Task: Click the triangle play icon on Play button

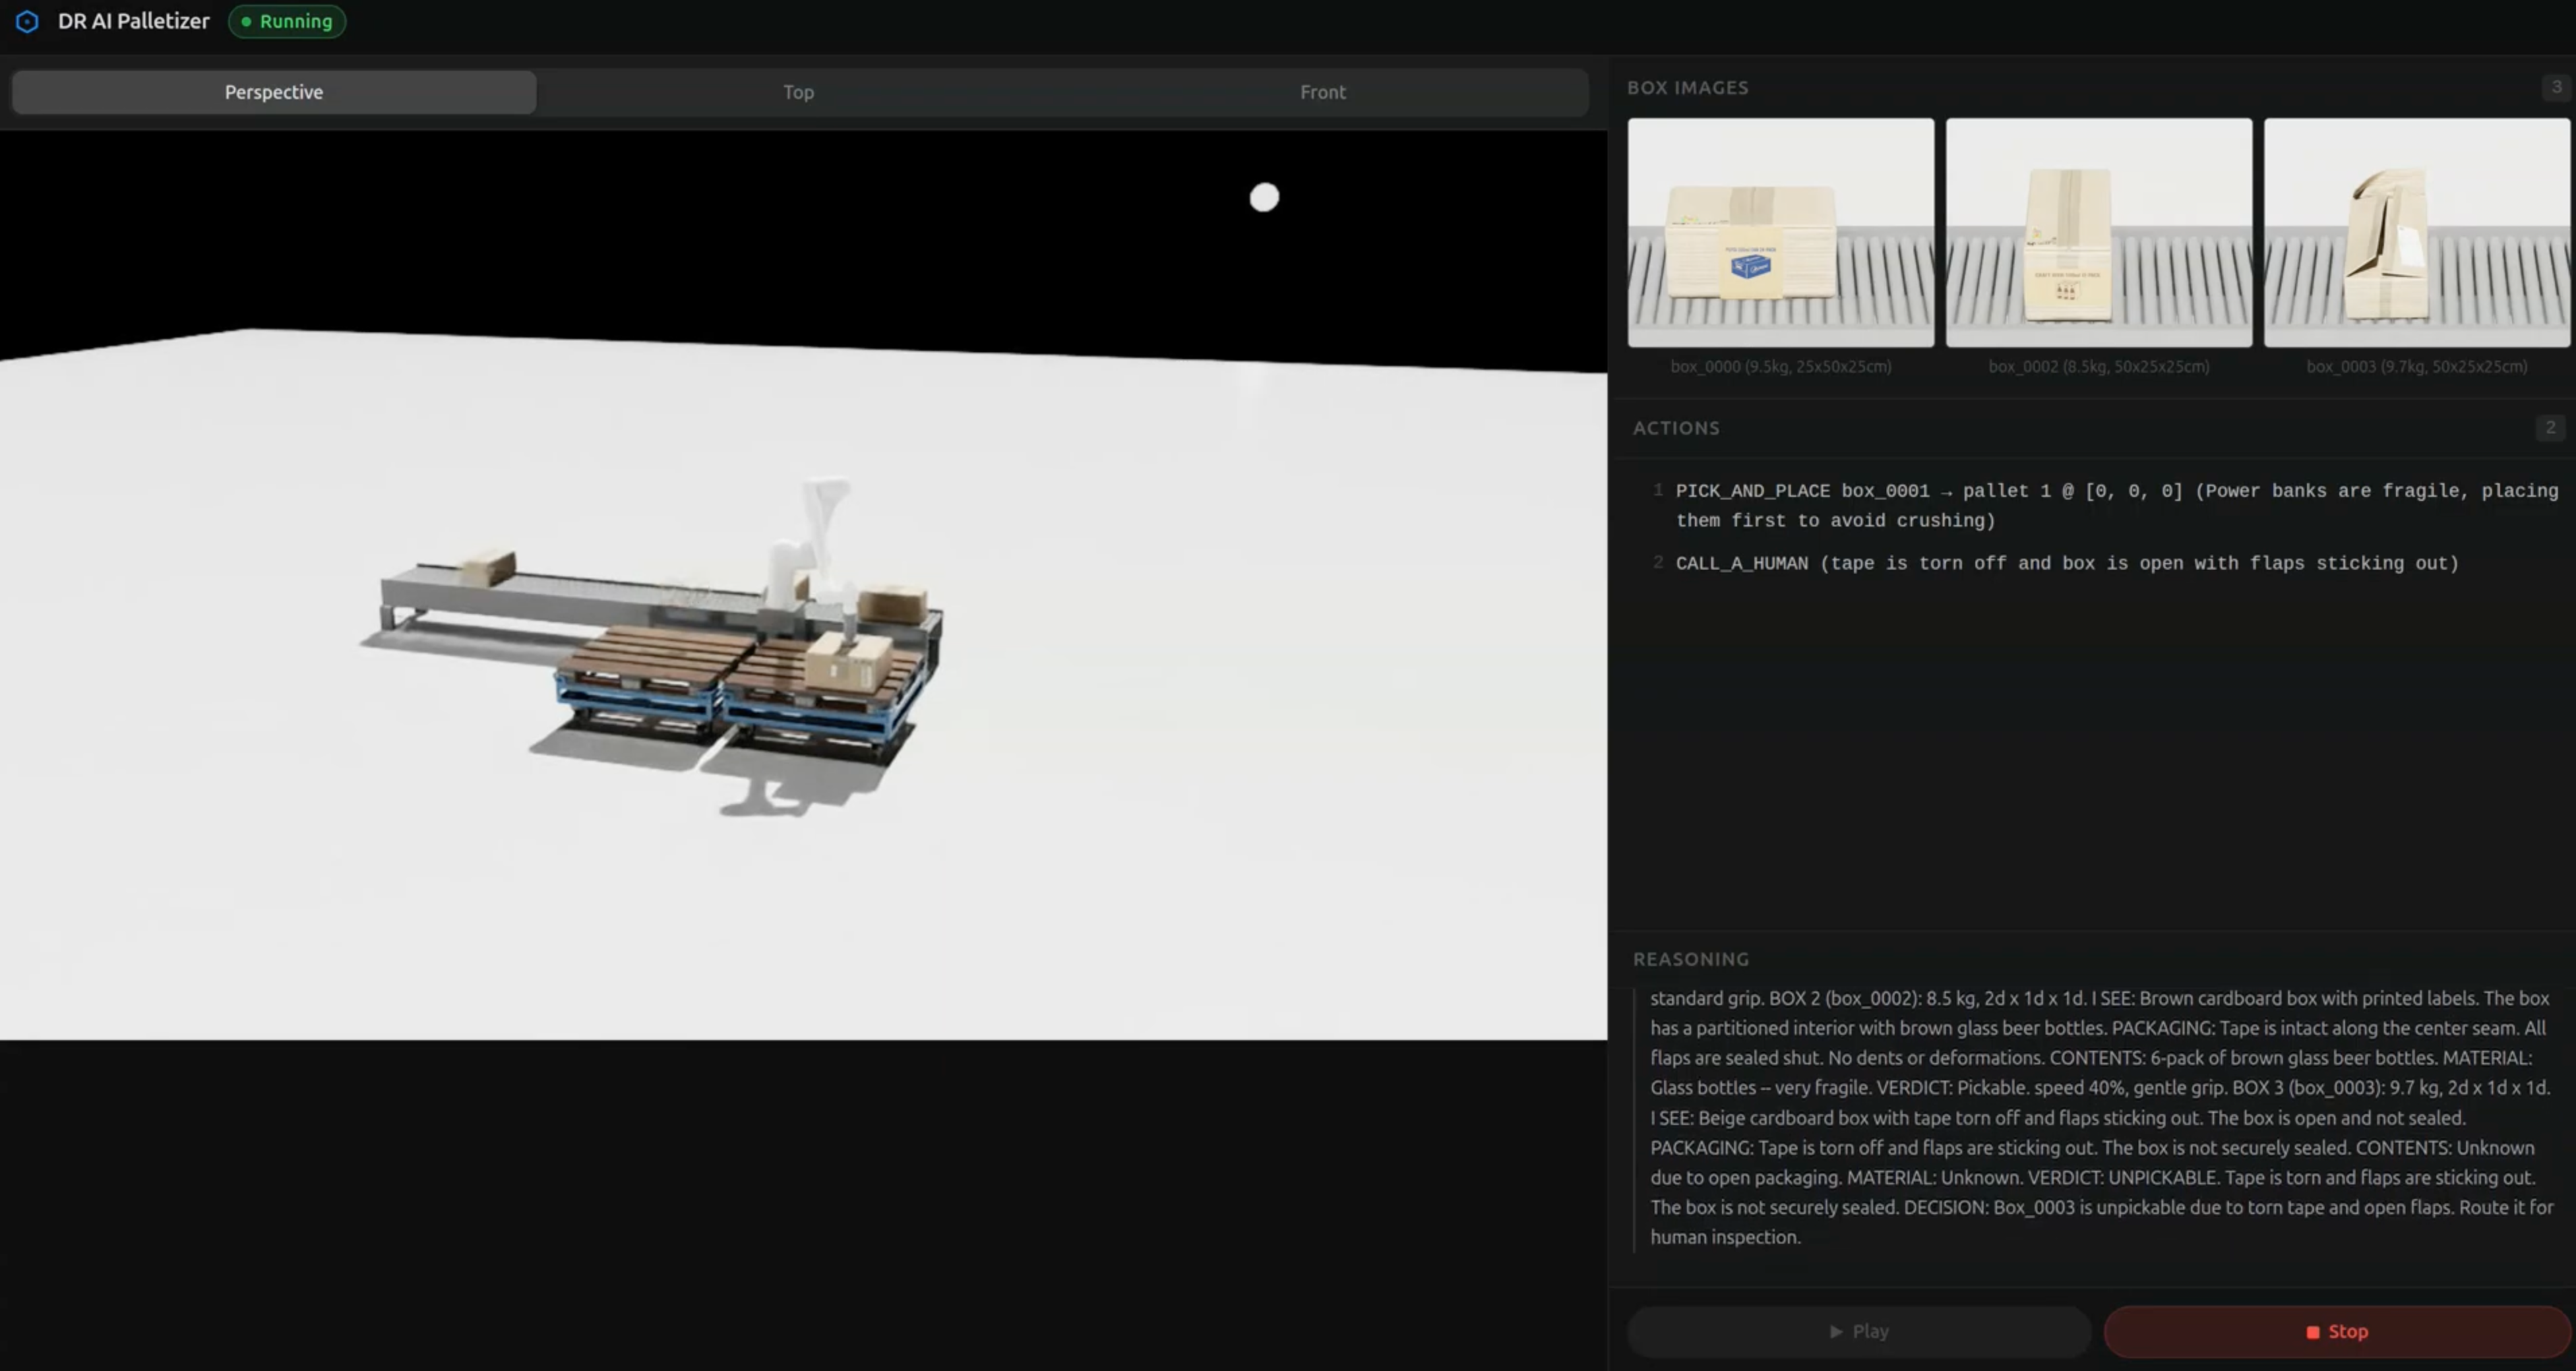Action: click(1837, 1331)
